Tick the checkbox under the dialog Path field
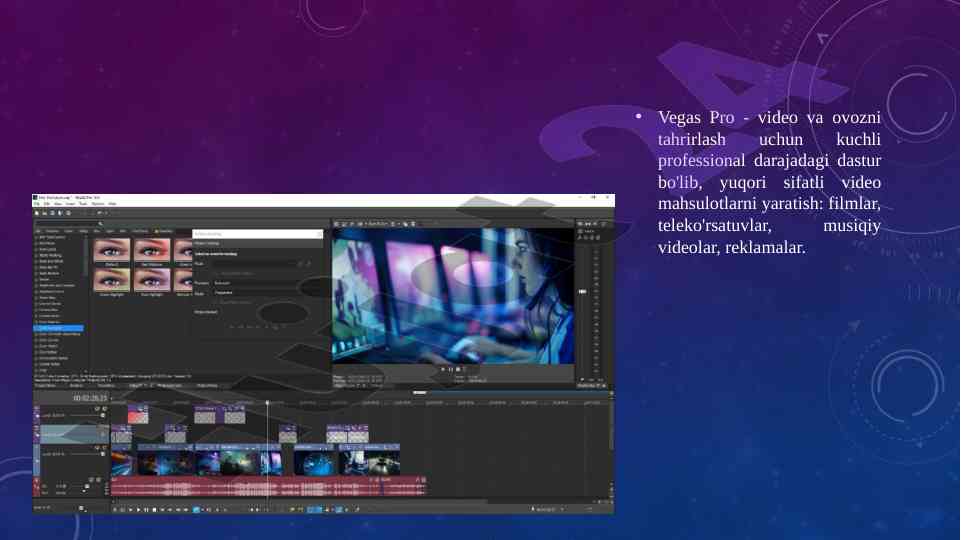The image size is (961, 540). tap(216, 273)
